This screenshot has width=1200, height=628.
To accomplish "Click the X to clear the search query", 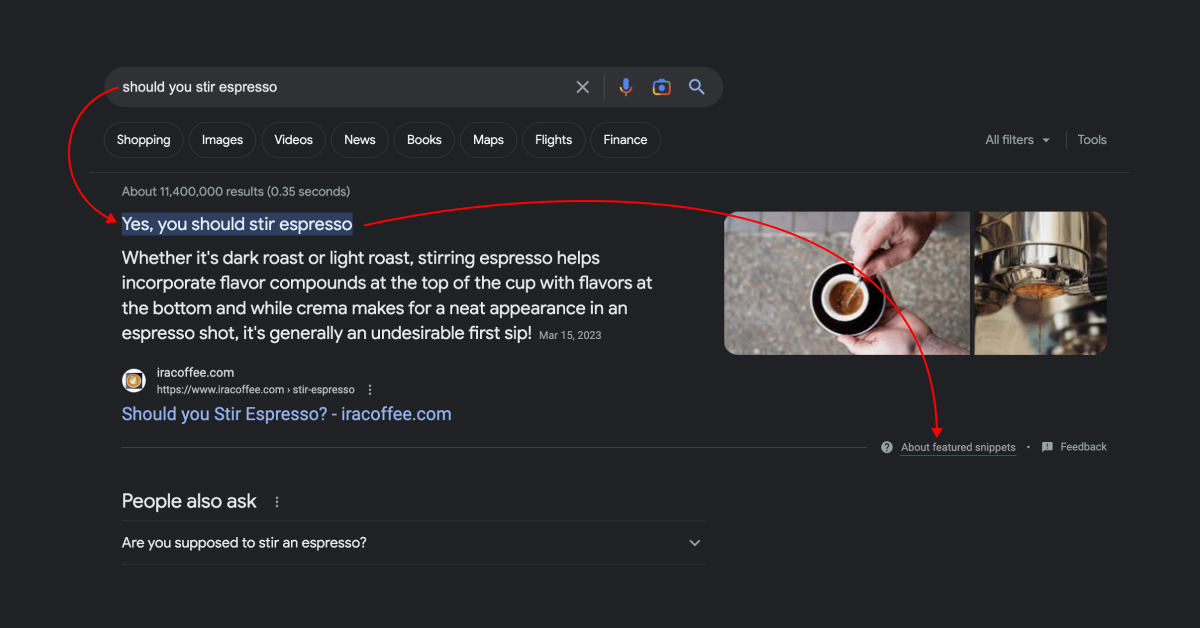I will (x=583, y=87).
